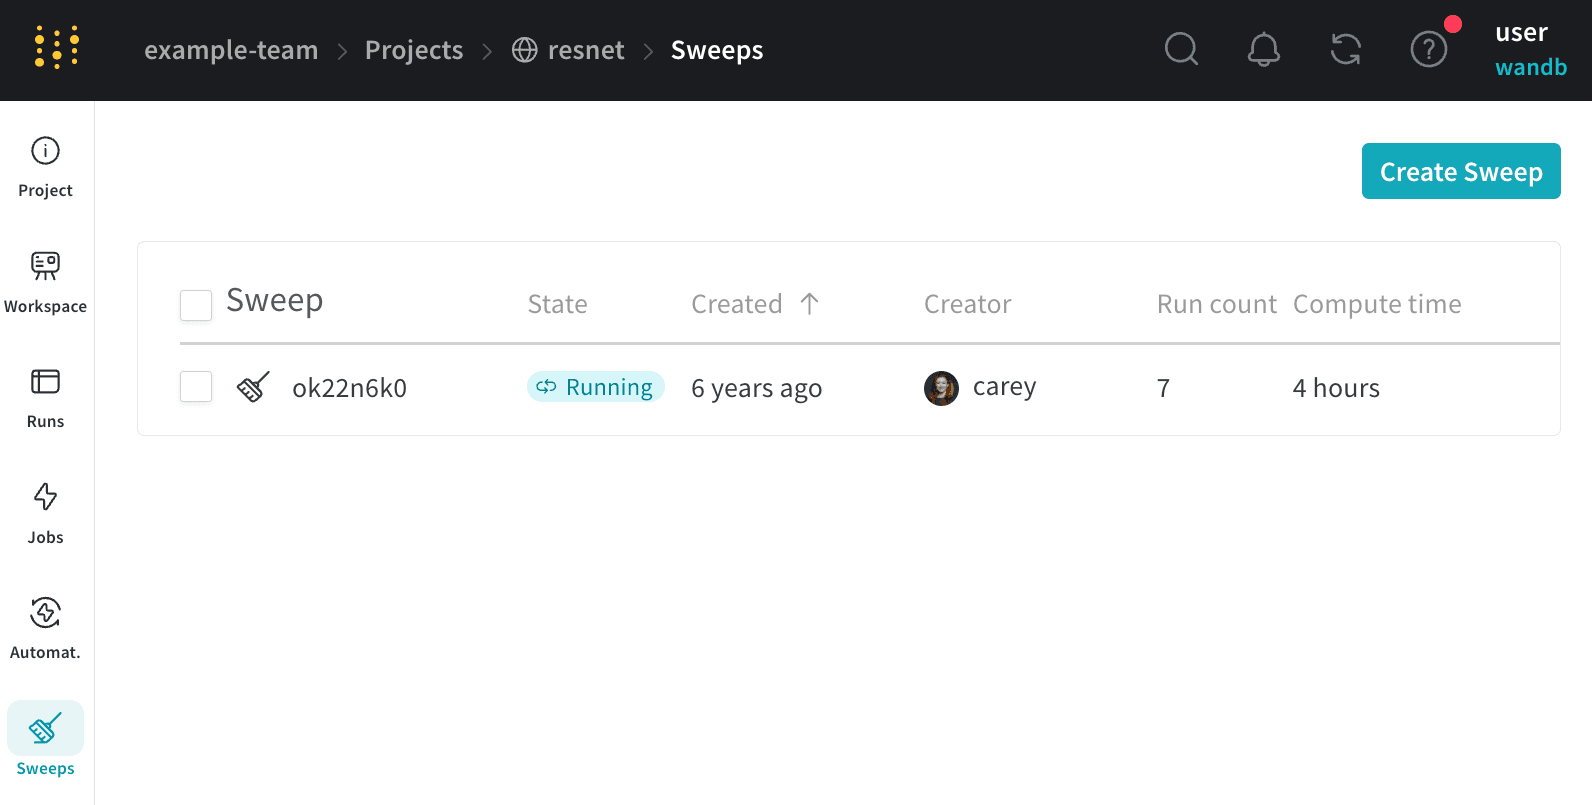Open the notifications bell
The height and width of the screenshot is (805, 1592).
pyautogui.click(x=1263, y=49)
